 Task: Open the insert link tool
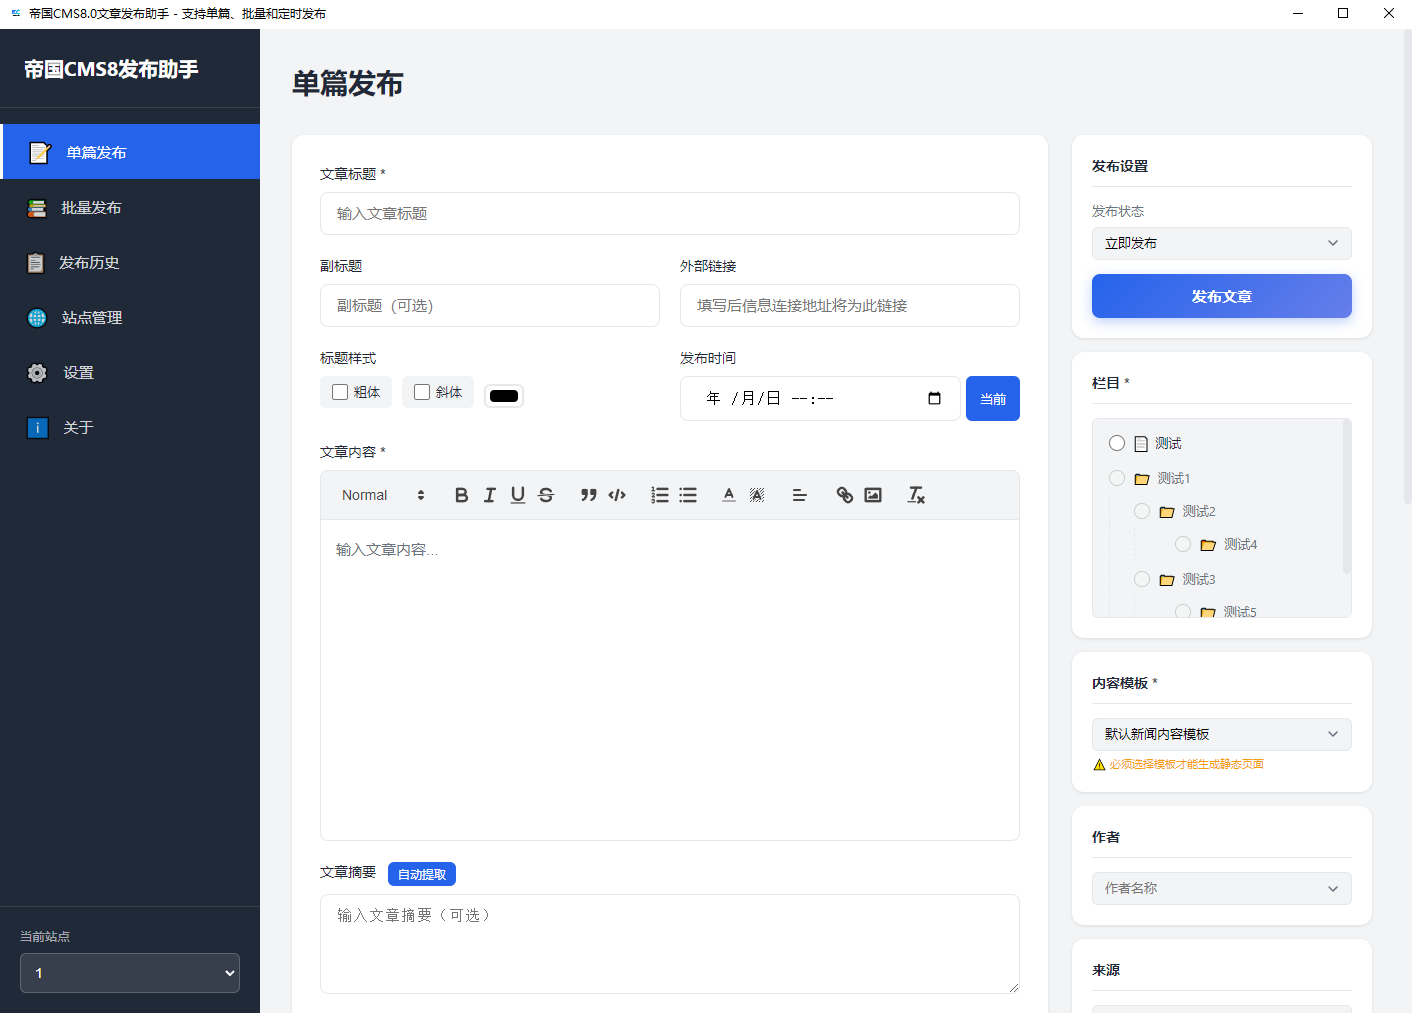844,494
